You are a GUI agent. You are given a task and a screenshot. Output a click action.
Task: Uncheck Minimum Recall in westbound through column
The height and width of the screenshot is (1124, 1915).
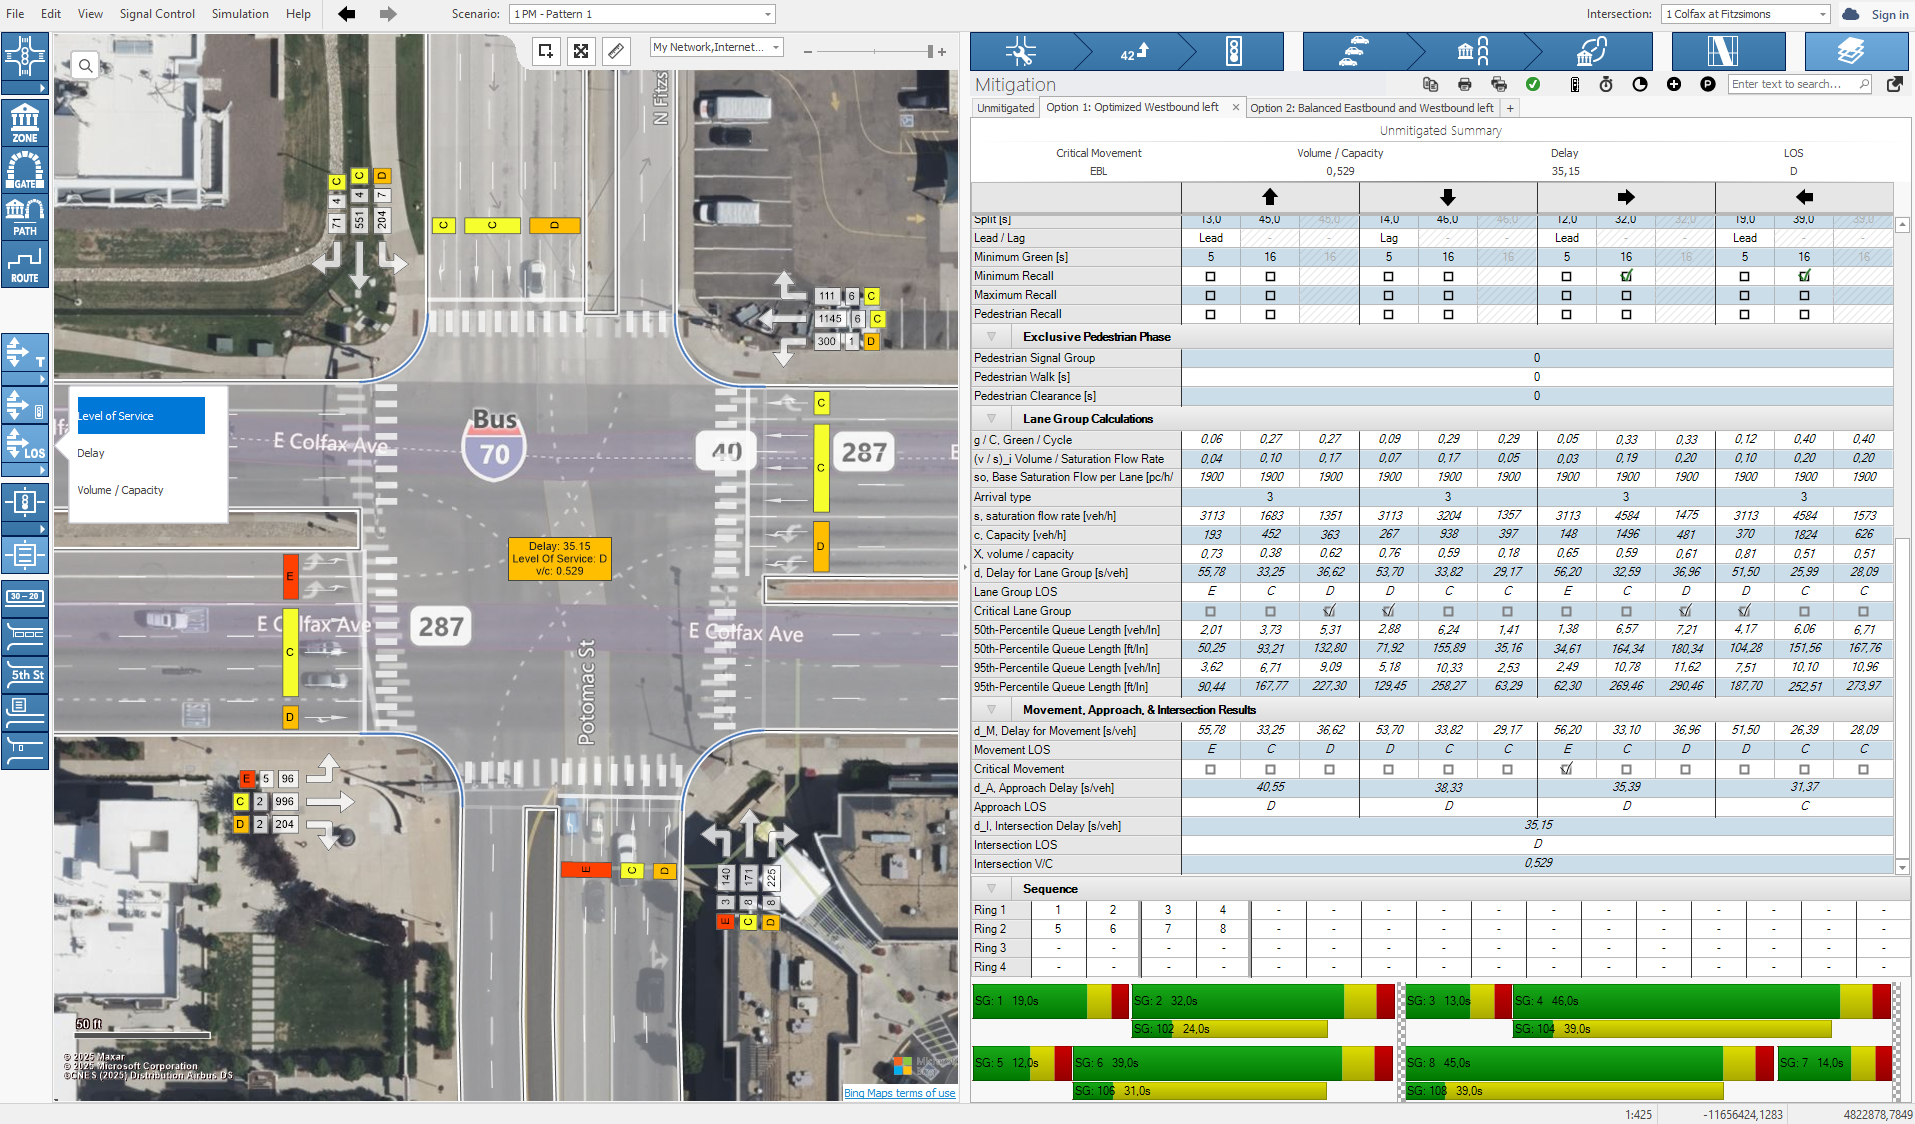(1804, 276)
